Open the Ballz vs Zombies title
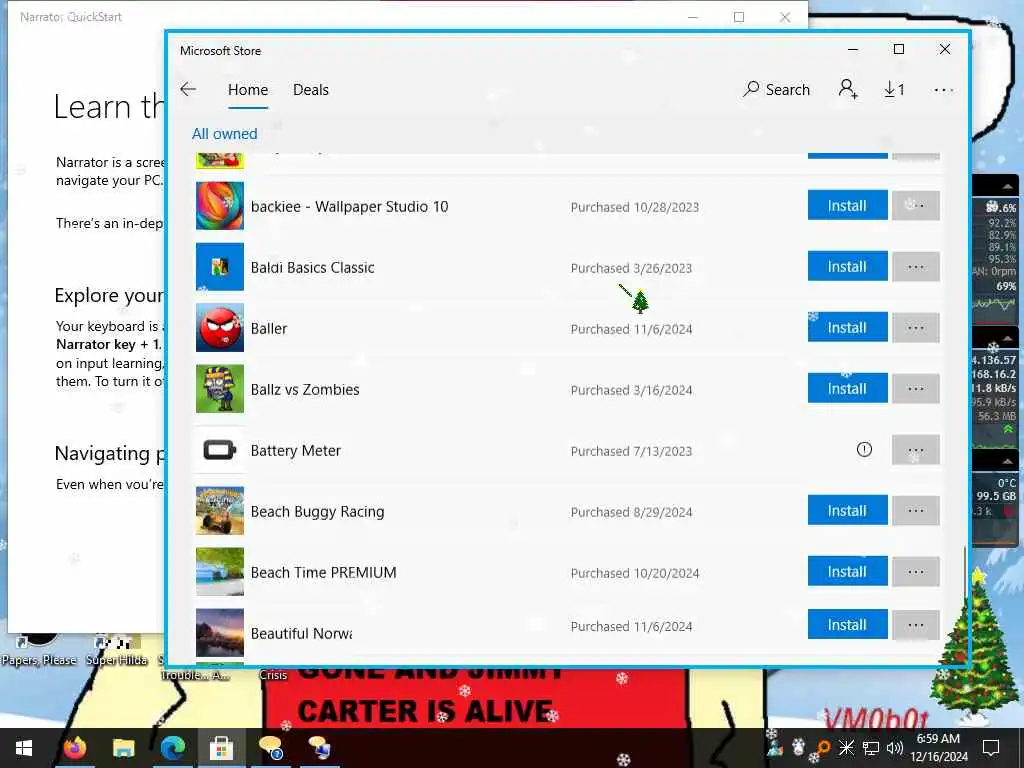 point(305,389)
